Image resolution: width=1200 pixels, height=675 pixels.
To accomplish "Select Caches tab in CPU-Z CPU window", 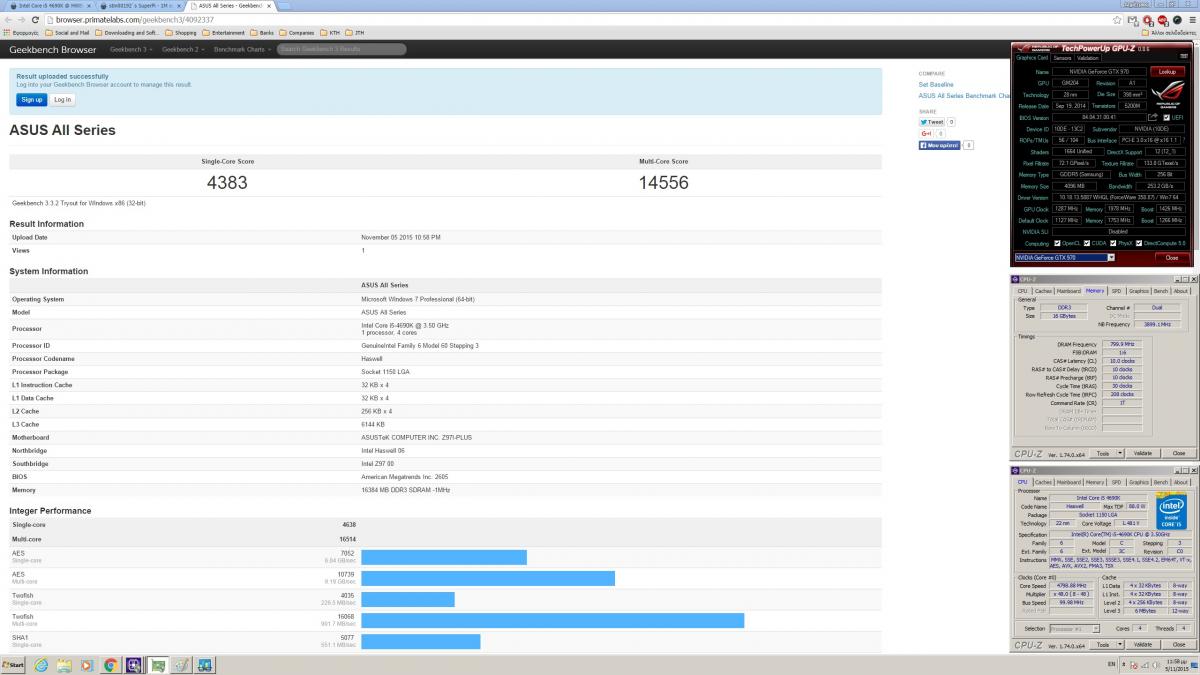I will [x=1043, y=482].
